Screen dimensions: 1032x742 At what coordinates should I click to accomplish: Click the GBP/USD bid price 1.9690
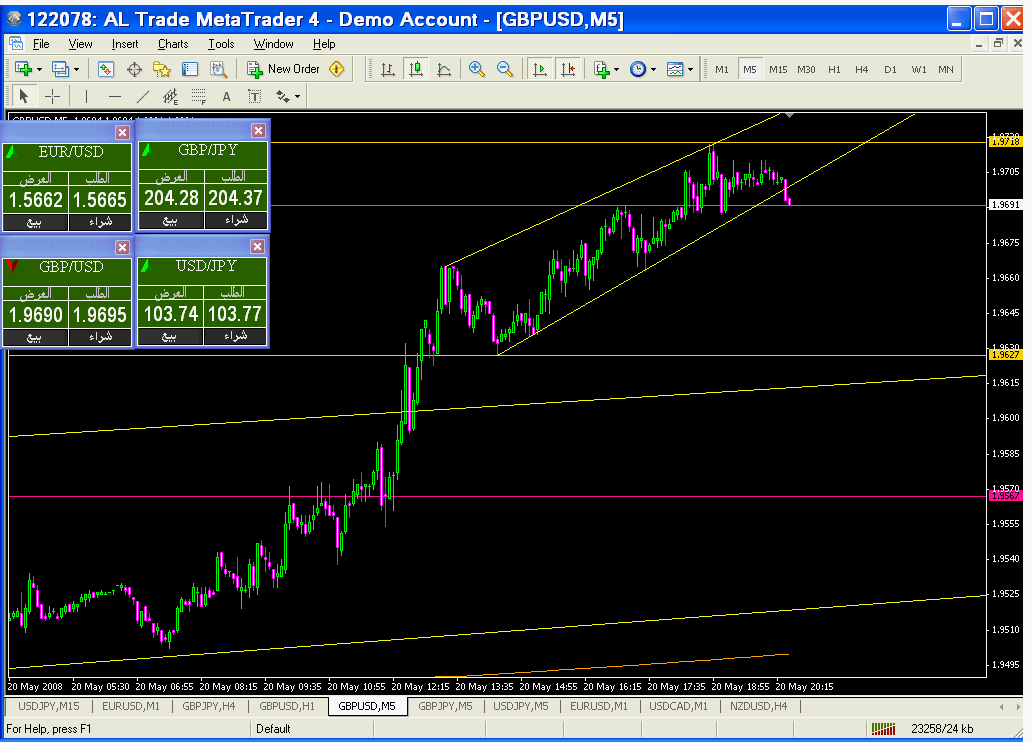click(35, 315)
